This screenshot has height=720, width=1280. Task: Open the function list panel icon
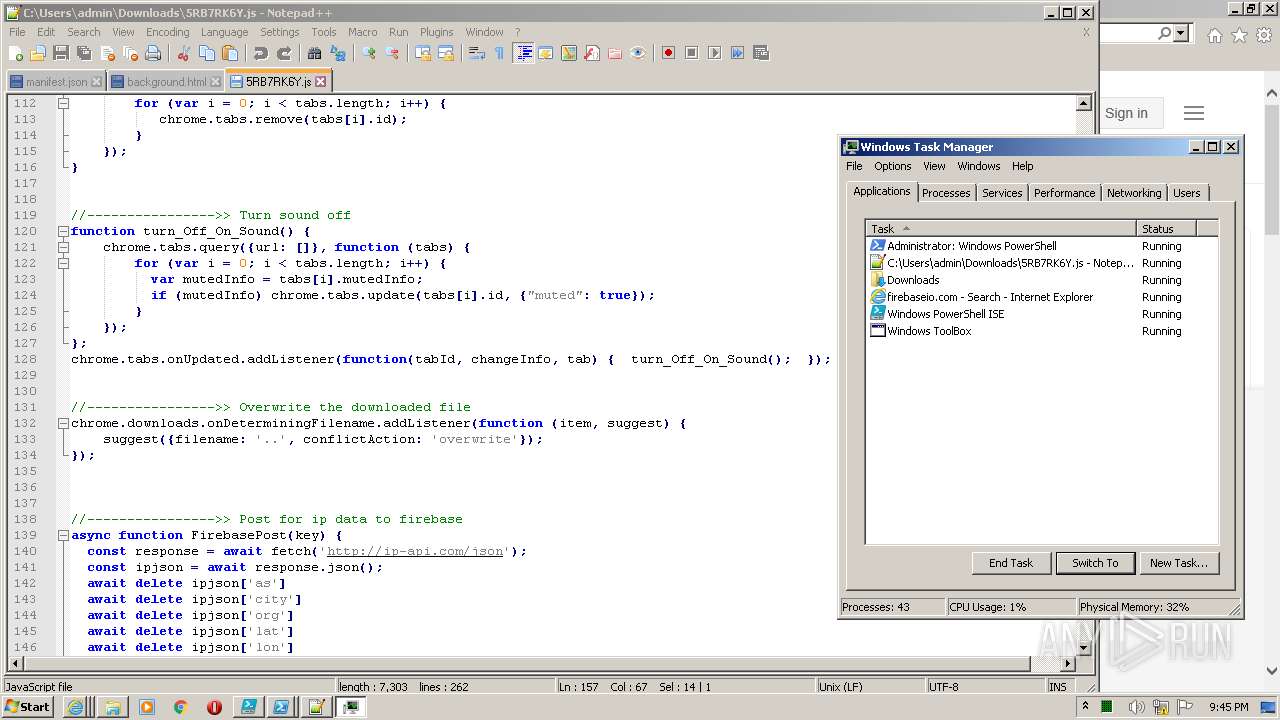[x=591, y=53]
